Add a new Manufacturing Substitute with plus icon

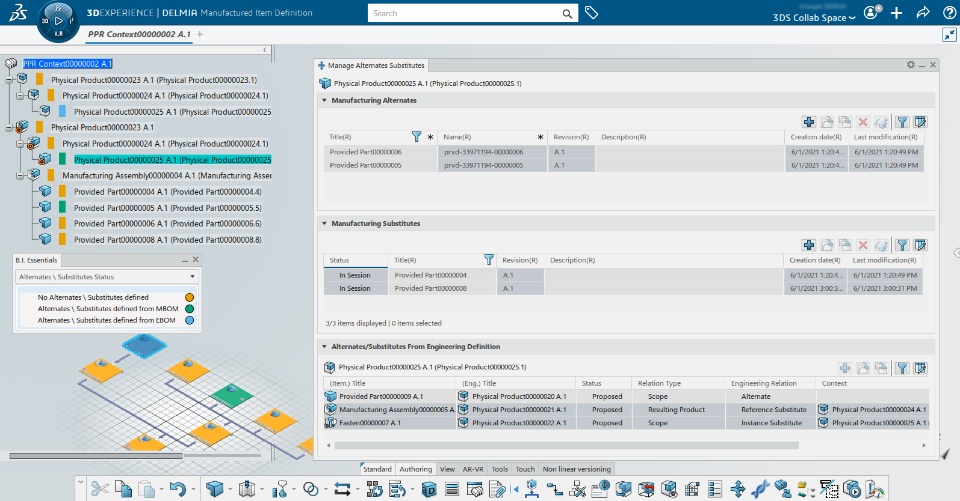pos(809,245)
